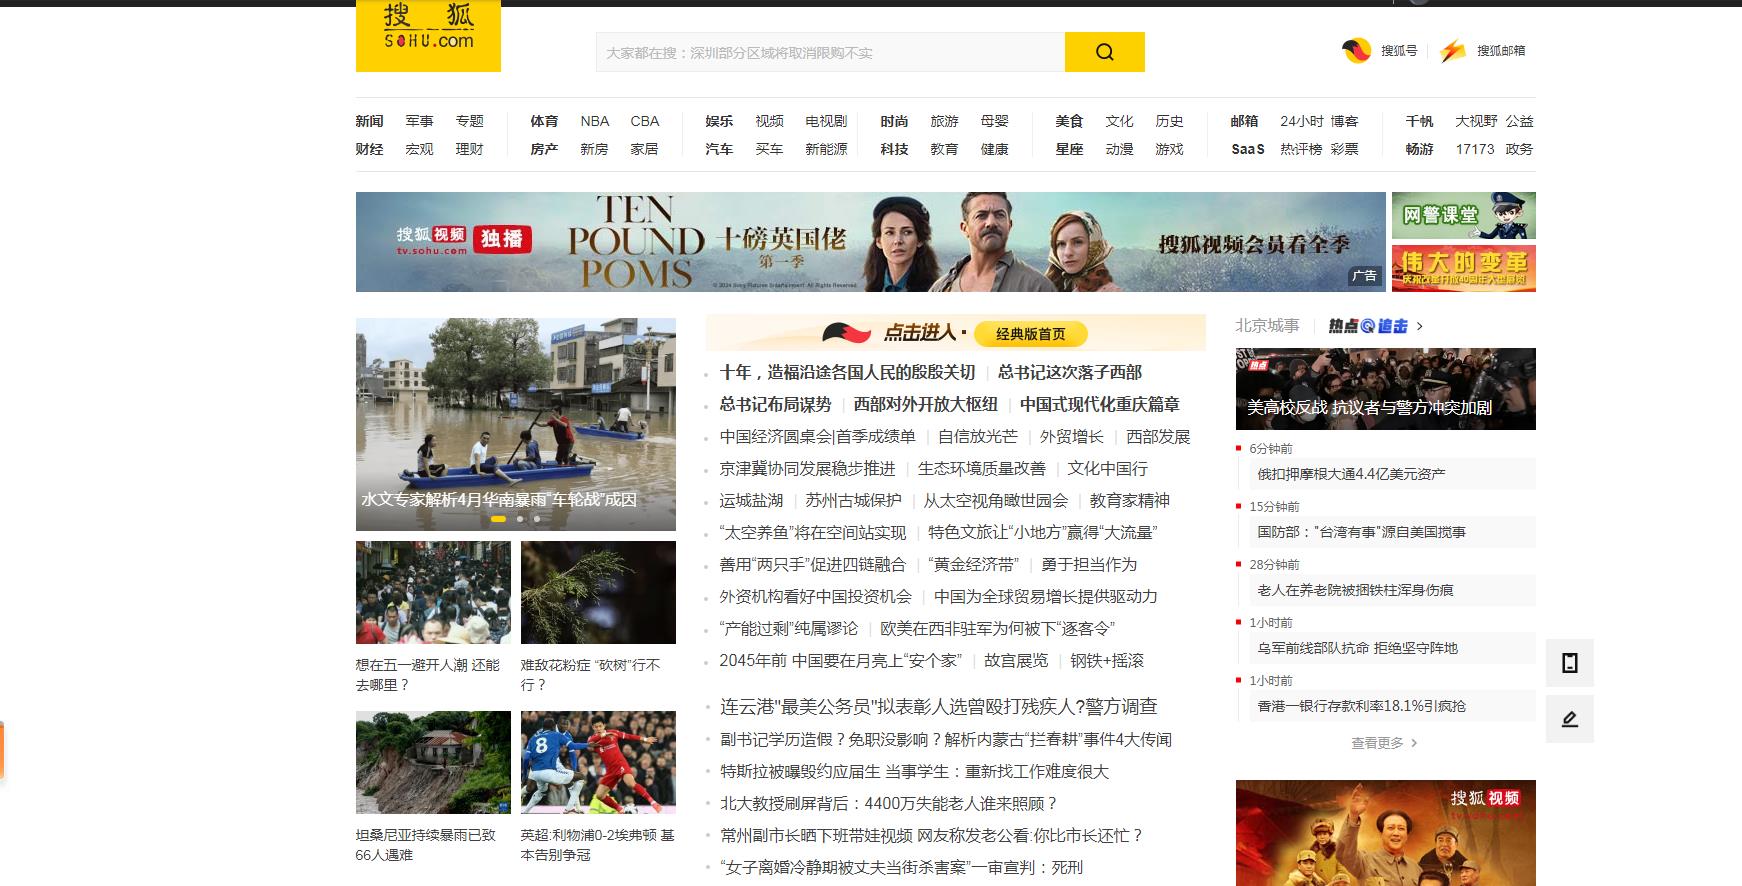Click the 热点追击 logo
The width and height of the screenshot is (1742, 886).
(x=1368, y=326)
